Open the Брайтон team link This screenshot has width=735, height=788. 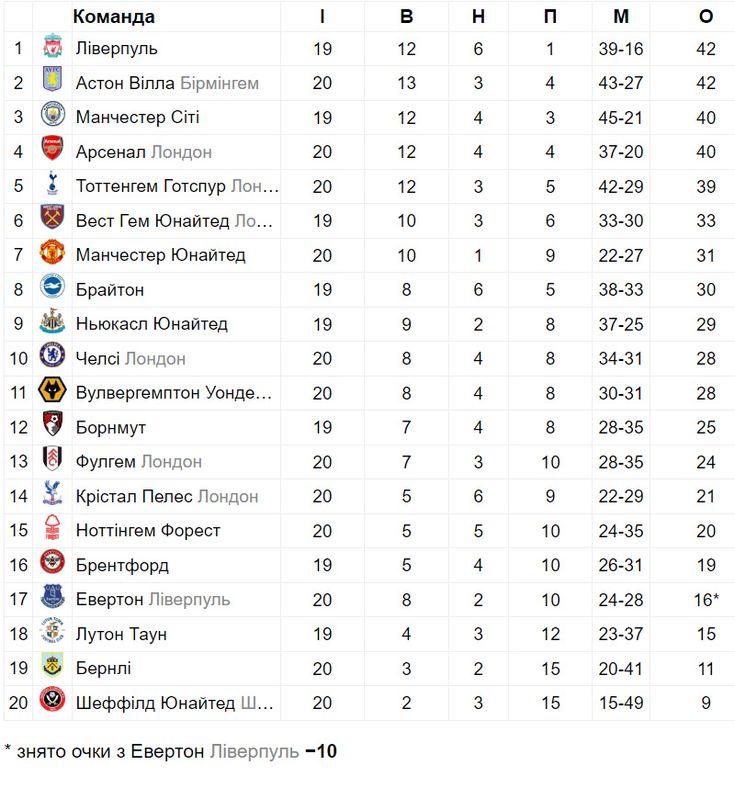click(110, 290)
